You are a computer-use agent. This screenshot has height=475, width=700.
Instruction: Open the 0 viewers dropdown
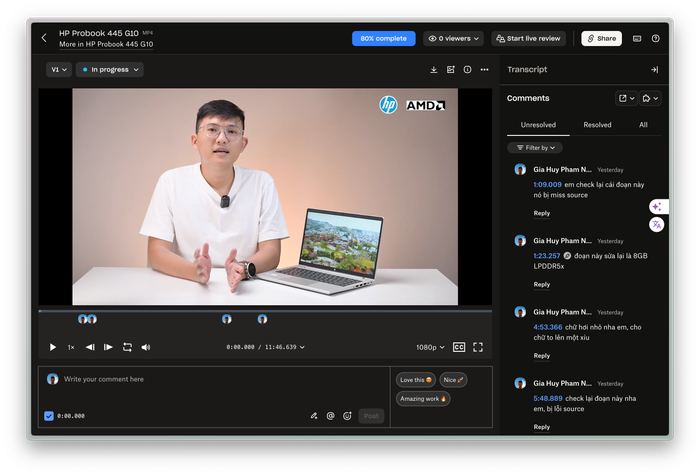click(453, 38)
